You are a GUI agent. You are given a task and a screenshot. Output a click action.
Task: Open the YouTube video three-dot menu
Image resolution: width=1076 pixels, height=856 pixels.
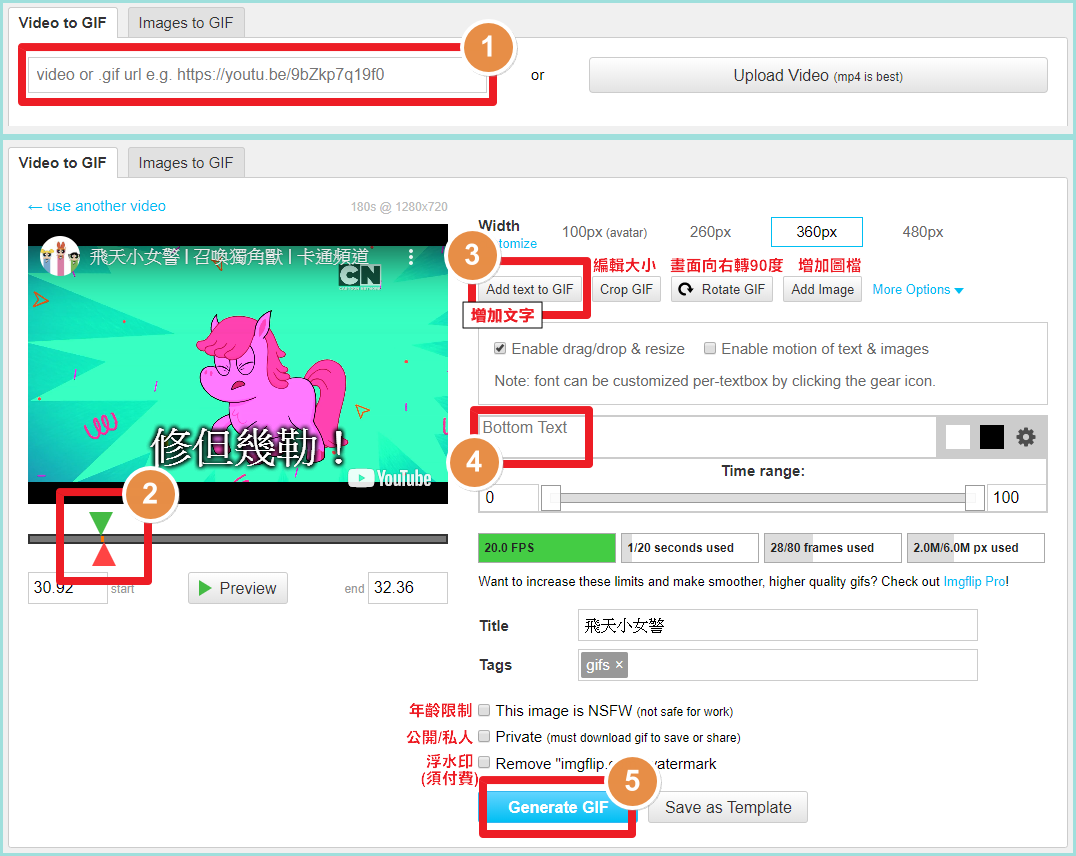410,257
